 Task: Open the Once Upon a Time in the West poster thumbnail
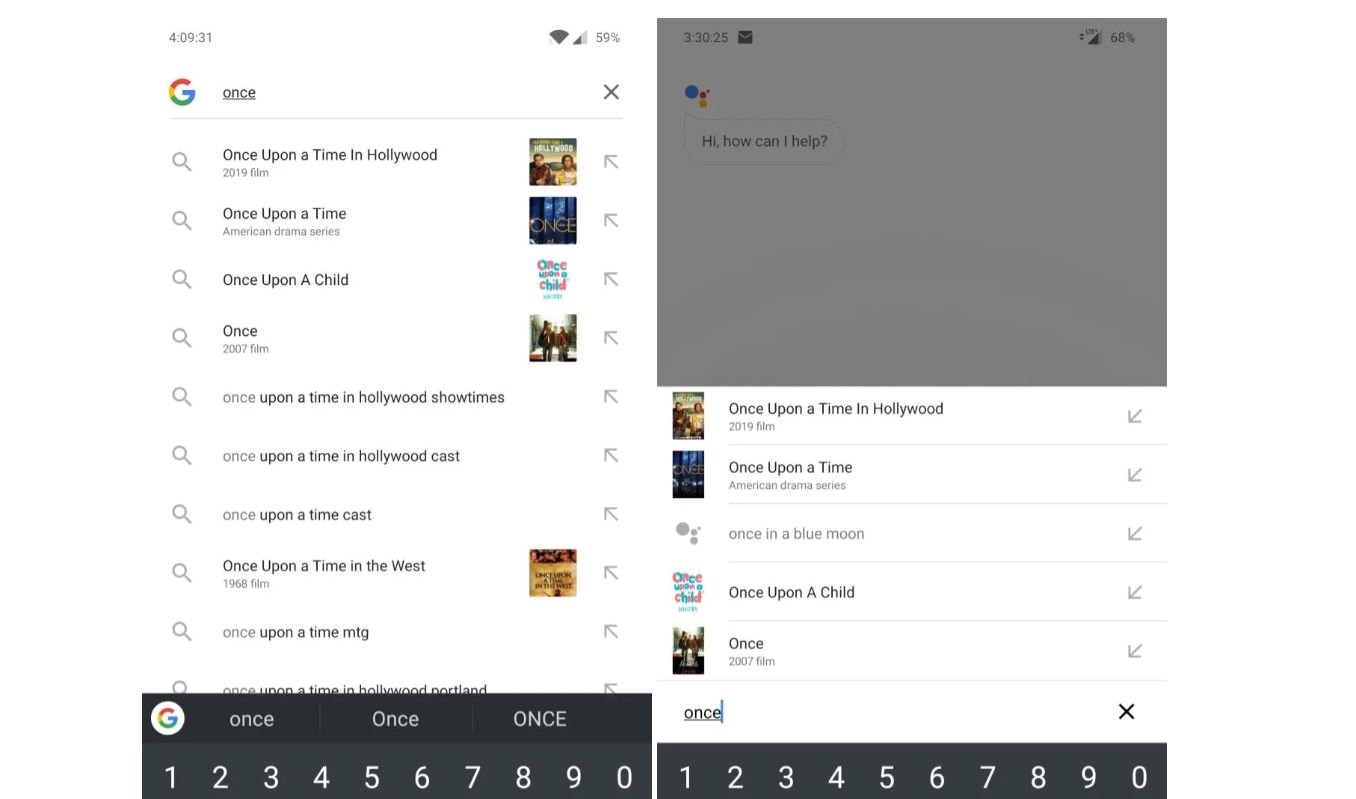pos(552,573)
